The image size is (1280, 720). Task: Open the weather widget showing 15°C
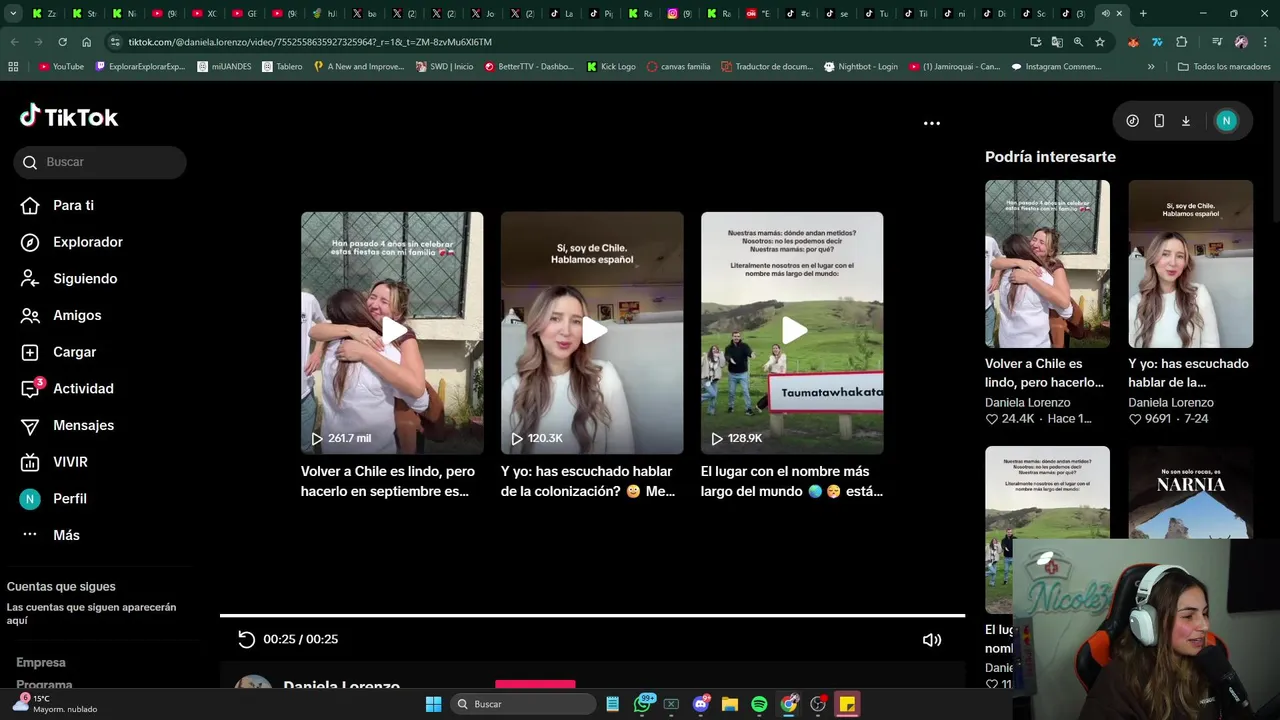point(55,704)
